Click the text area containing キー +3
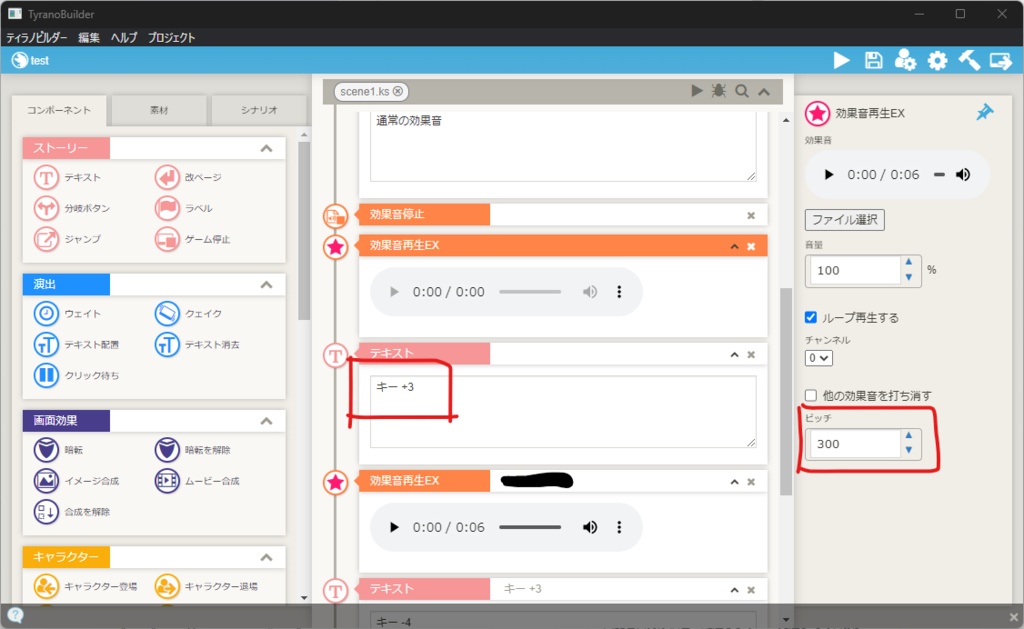Viewport: 1024px width, 629px height. pyautogui.click(x=563, y=411)
